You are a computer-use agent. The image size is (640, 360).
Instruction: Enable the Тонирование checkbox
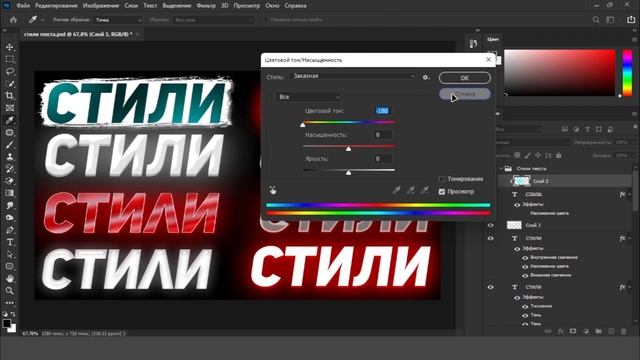[x=442, y=179]
